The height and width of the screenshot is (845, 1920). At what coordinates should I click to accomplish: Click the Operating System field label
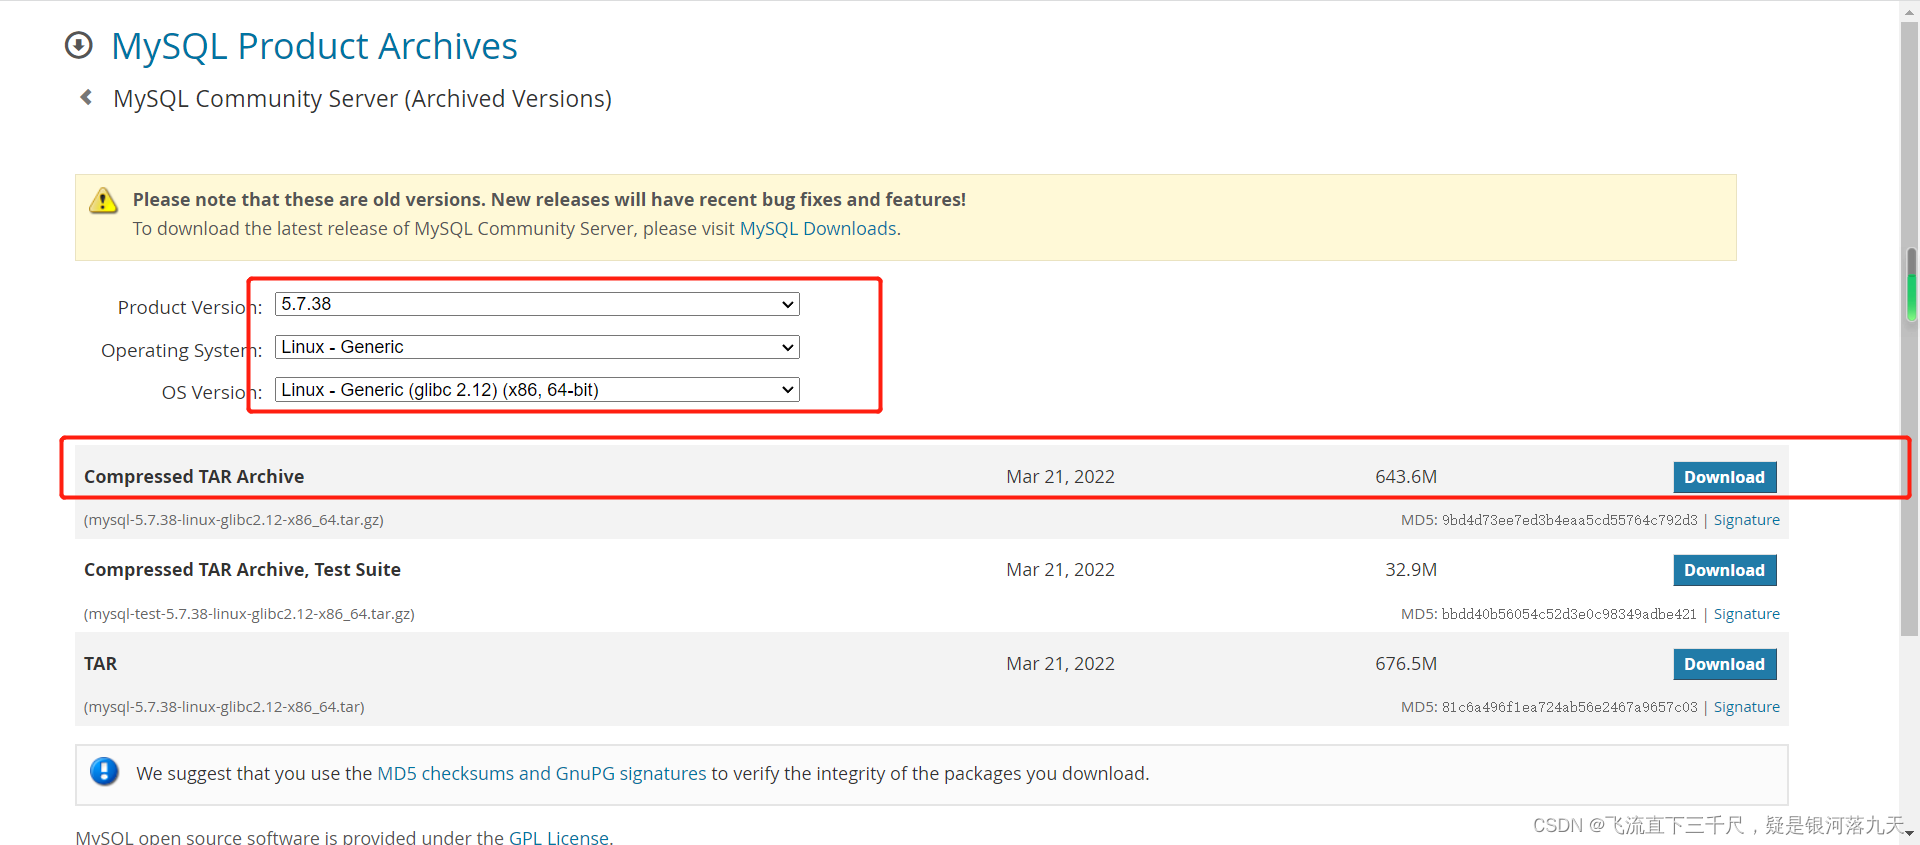[181, 350]
